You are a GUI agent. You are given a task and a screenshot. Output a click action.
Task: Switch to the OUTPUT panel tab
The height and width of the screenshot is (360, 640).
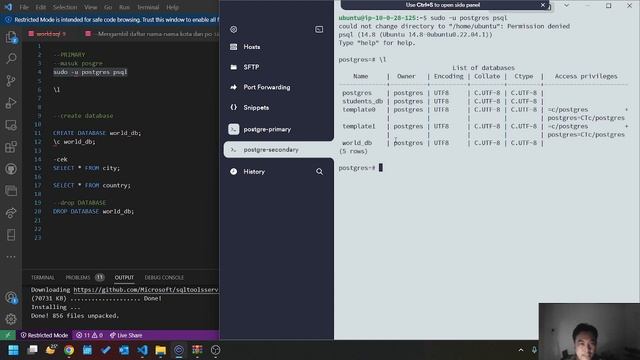(x=124, y=278)
